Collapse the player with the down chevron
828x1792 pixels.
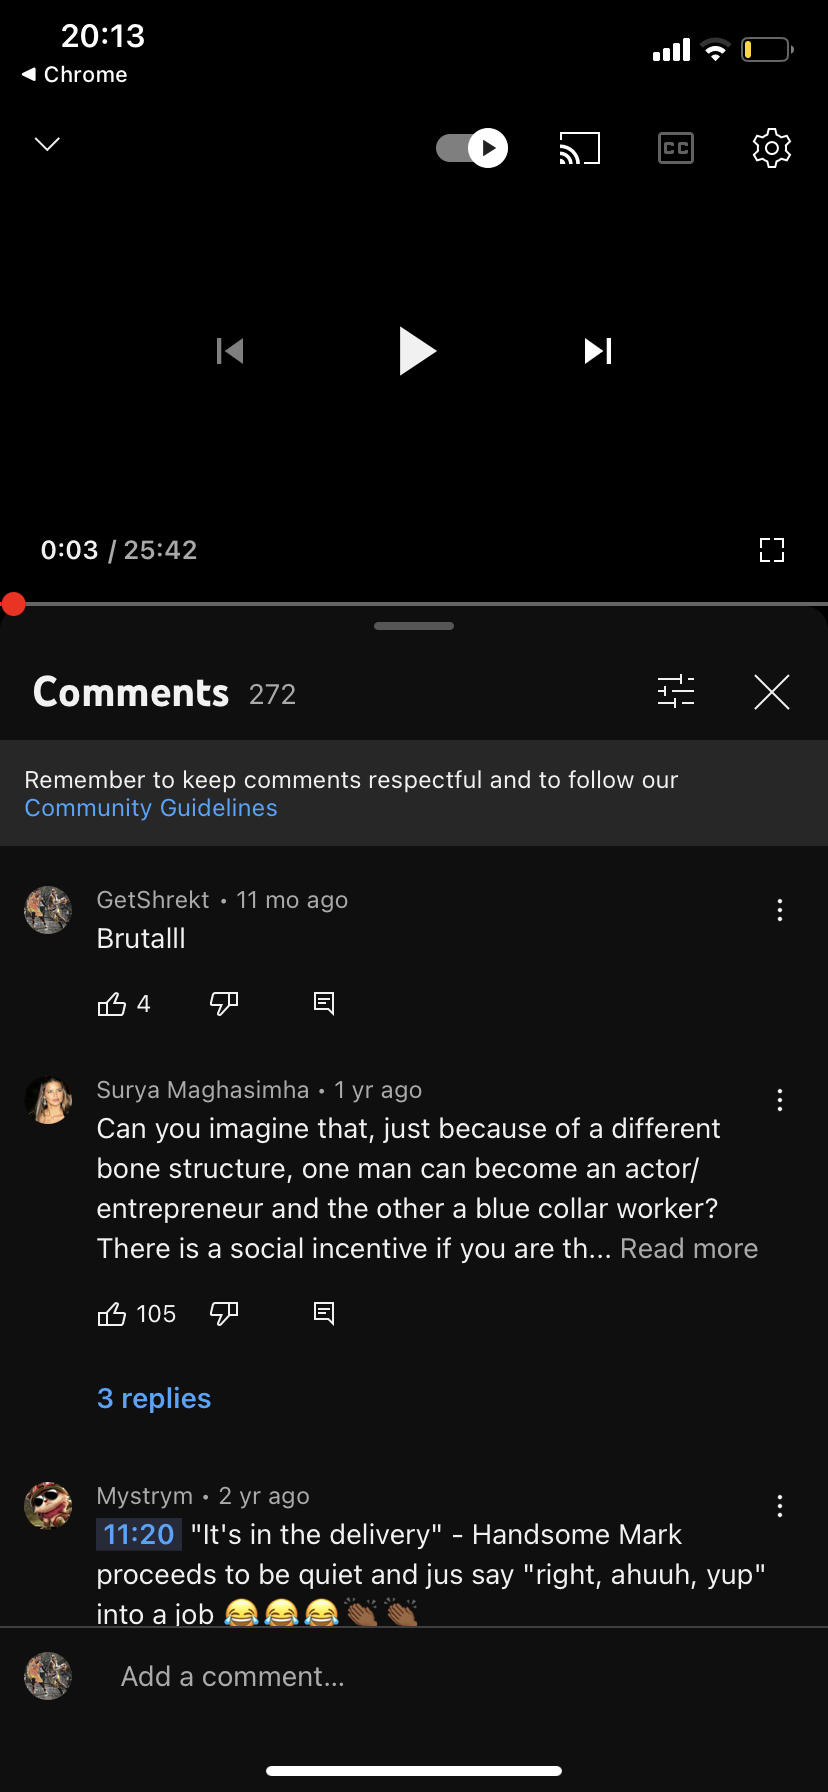pos(47,144)
